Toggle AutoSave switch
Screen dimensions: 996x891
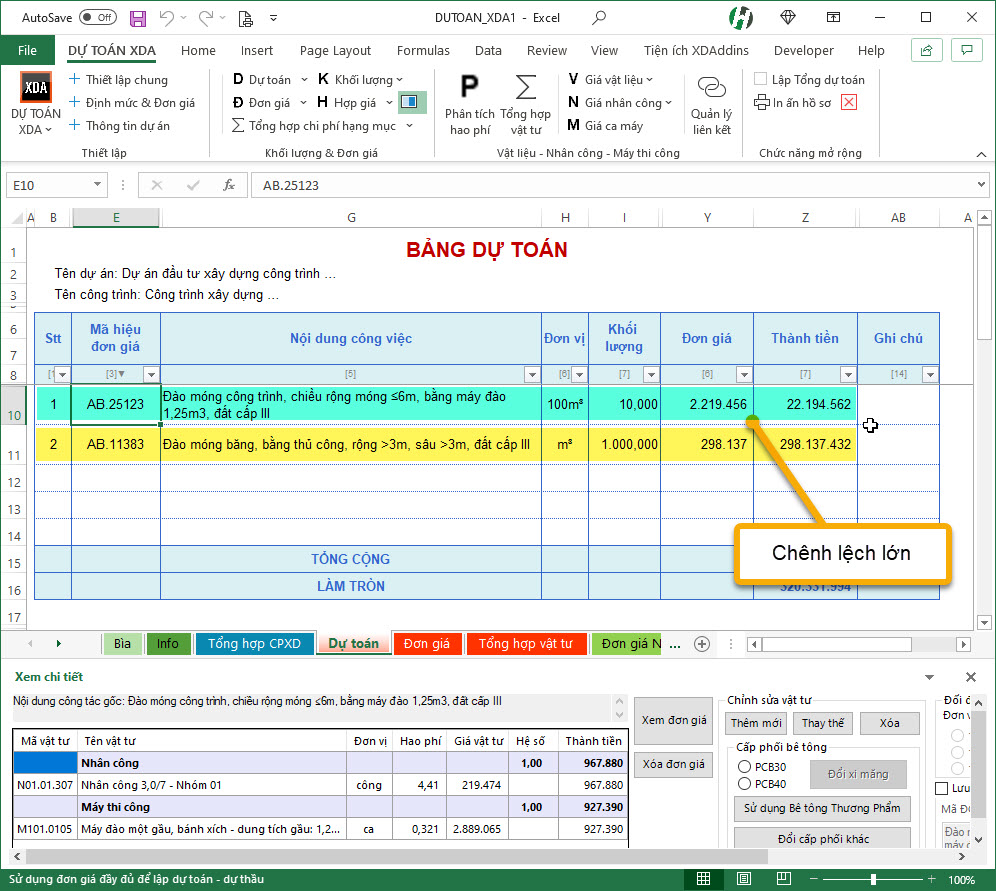97,18
